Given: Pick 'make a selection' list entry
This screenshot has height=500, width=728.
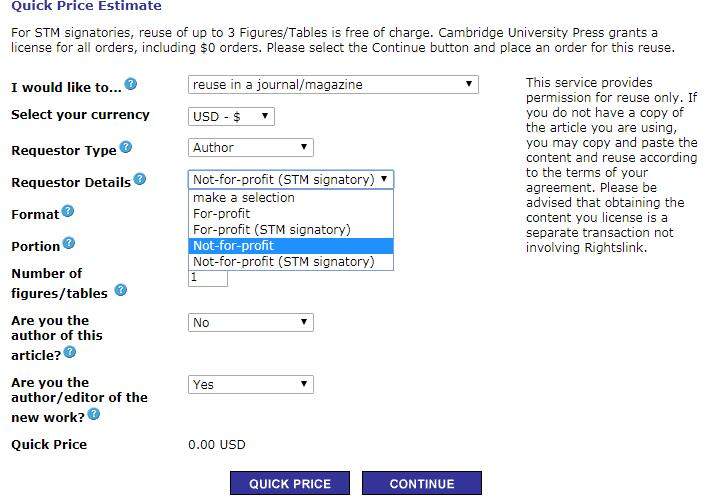Looking at the screenshot, I should click(x=244, y=198).
